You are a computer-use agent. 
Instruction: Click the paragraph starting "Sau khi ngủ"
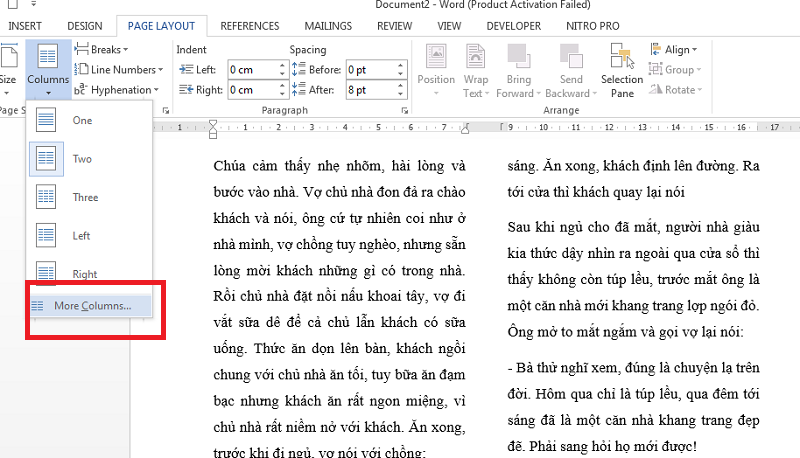(x=633, y=279)
